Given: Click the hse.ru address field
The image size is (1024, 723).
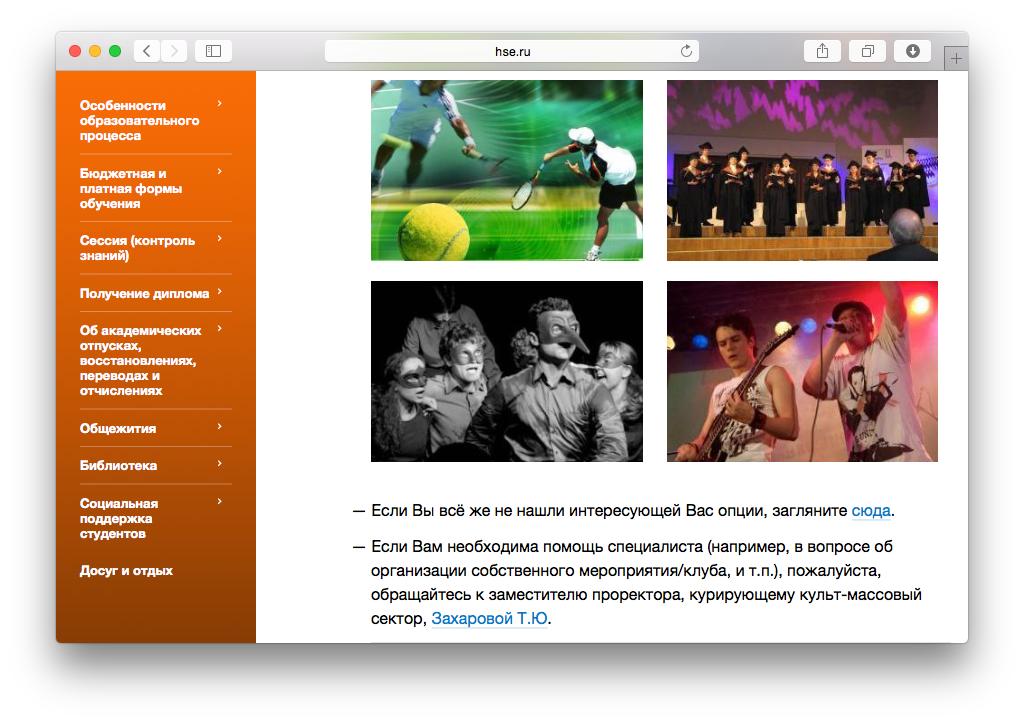Looking at the screenshot, I should coord(510,51).
